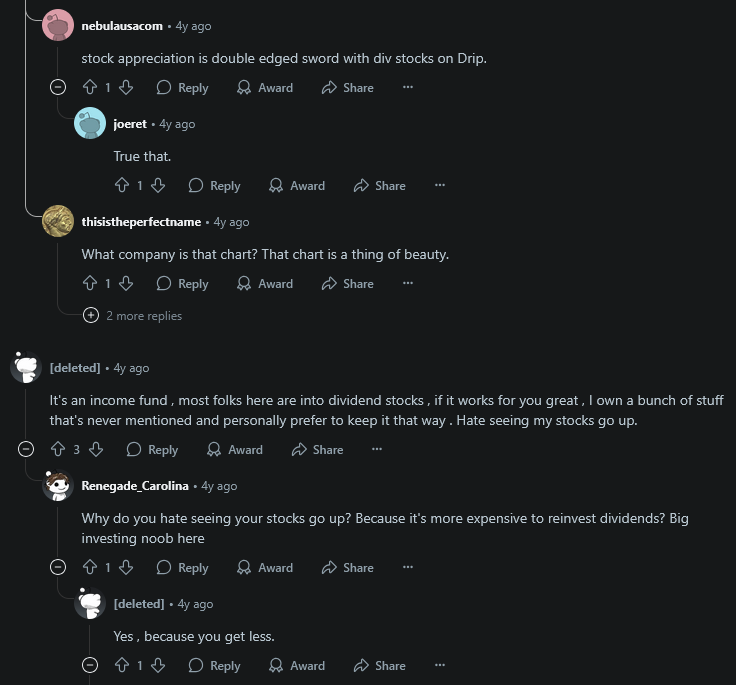Open thisistheperfectname's profile link

tap(141, 222)
